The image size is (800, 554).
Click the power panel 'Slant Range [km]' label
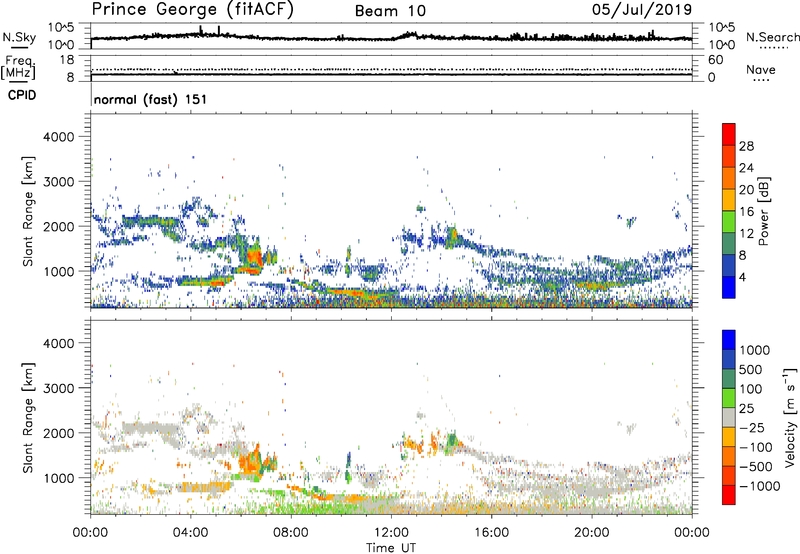[x=28, y=211]
